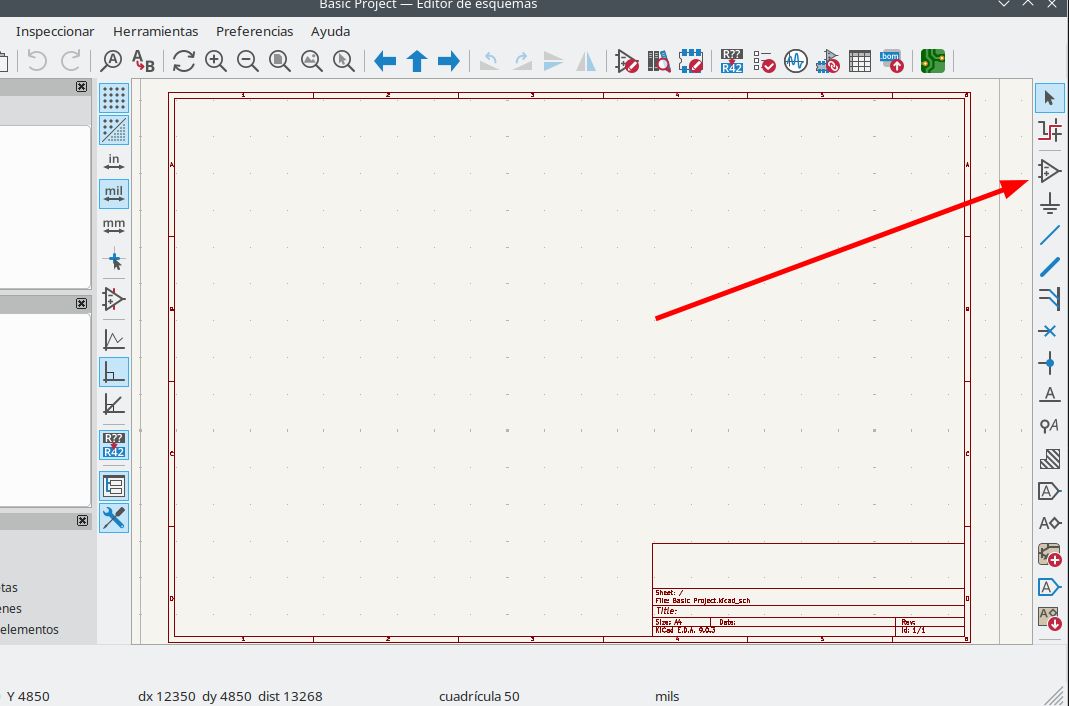Open the Preferencias menu
The width and height of the screenshot is (1069, 706).
point(254,31)
